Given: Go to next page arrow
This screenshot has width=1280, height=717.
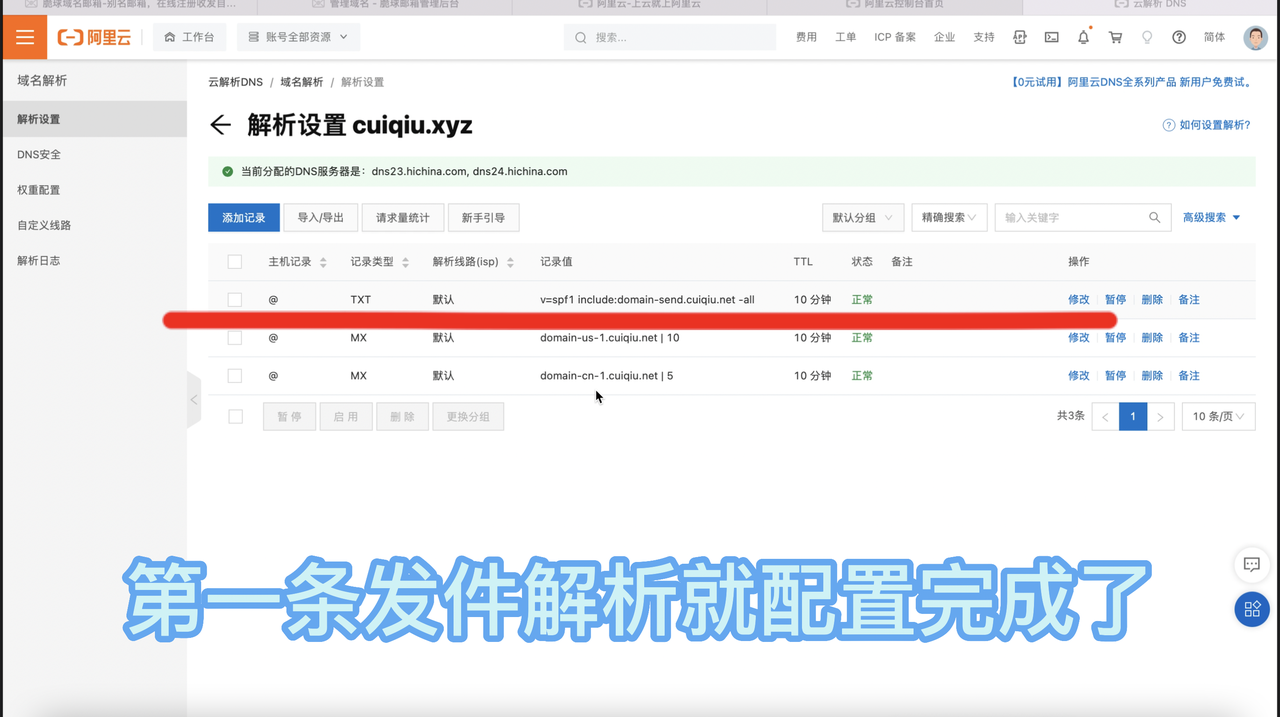Looking at the screenshot, I should tap(1160, 416).
